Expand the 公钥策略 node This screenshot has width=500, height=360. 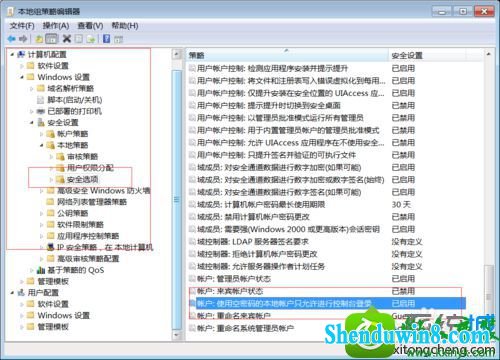pos(42,213)
